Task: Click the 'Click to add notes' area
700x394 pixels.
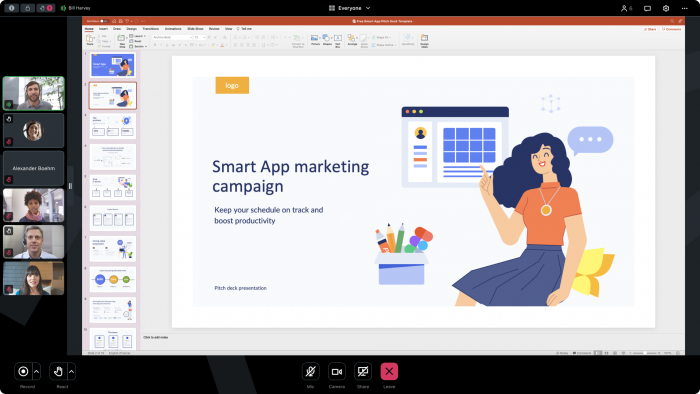Action: point(155,337)
